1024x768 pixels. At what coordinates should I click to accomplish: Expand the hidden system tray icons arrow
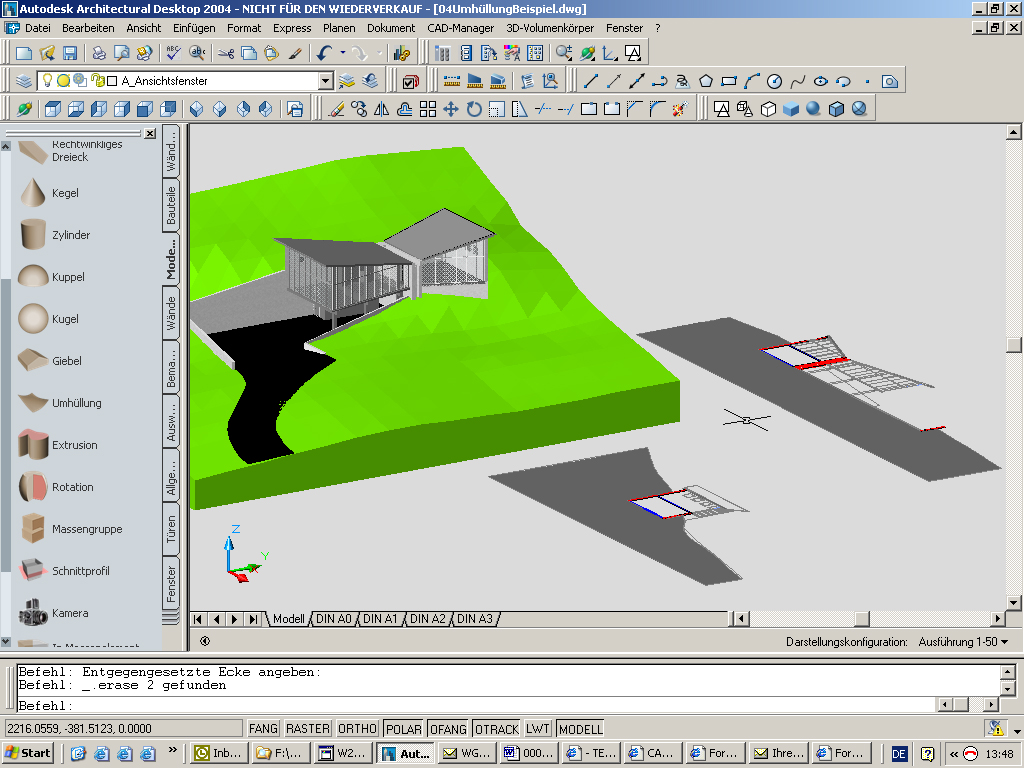click(953, 754)
